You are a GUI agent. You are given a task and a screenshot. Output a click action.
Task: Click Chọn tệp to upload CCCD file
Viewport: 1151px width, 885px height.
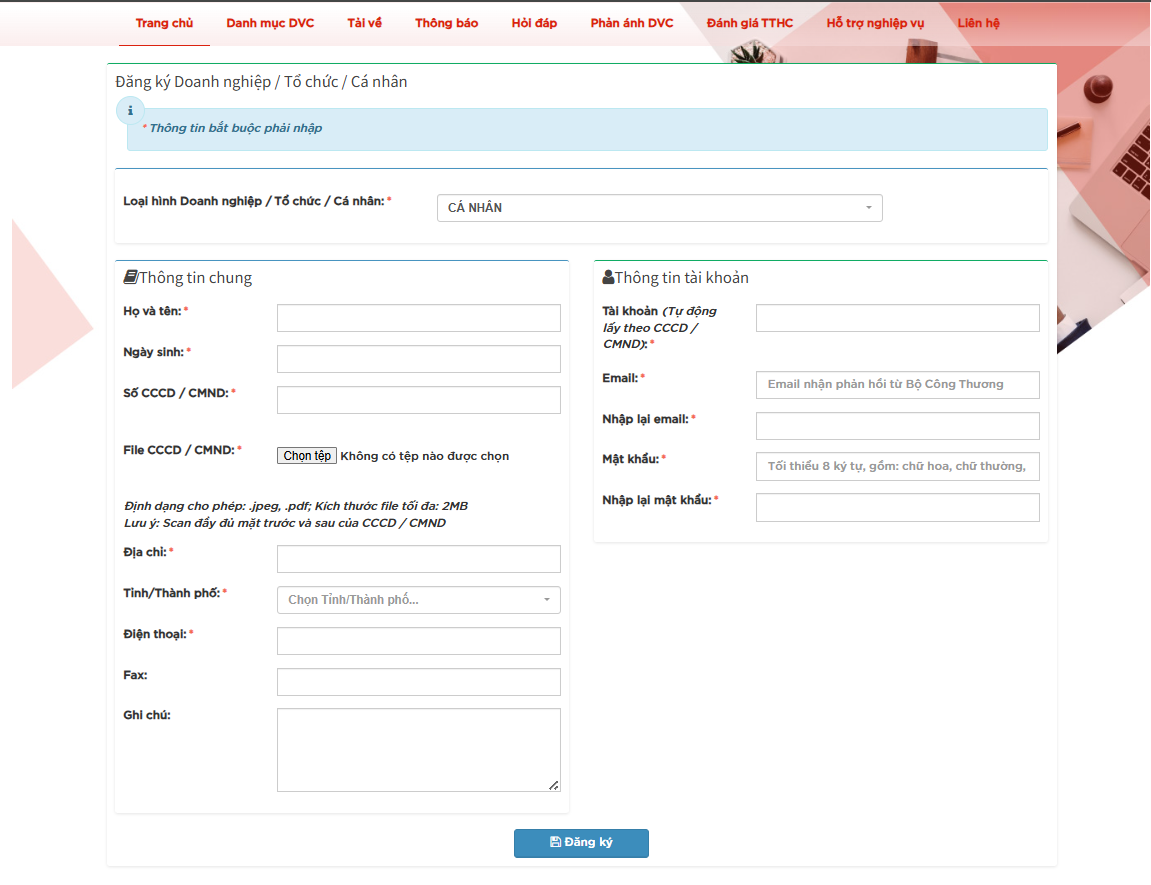307,456
